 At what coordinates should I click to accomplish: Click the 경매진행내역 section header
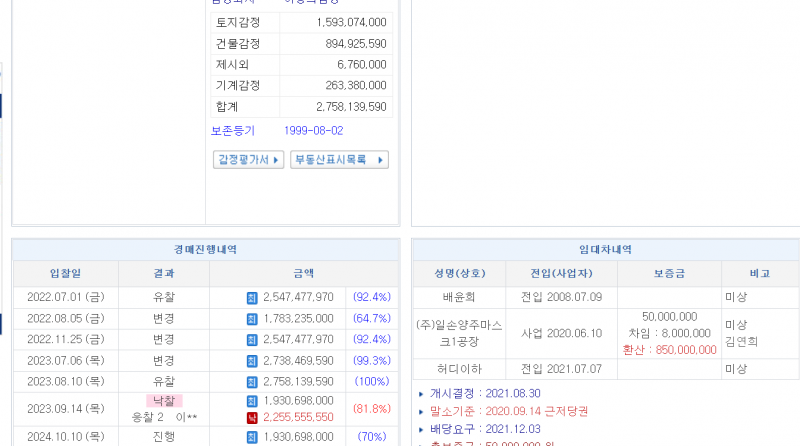[205, 250]
